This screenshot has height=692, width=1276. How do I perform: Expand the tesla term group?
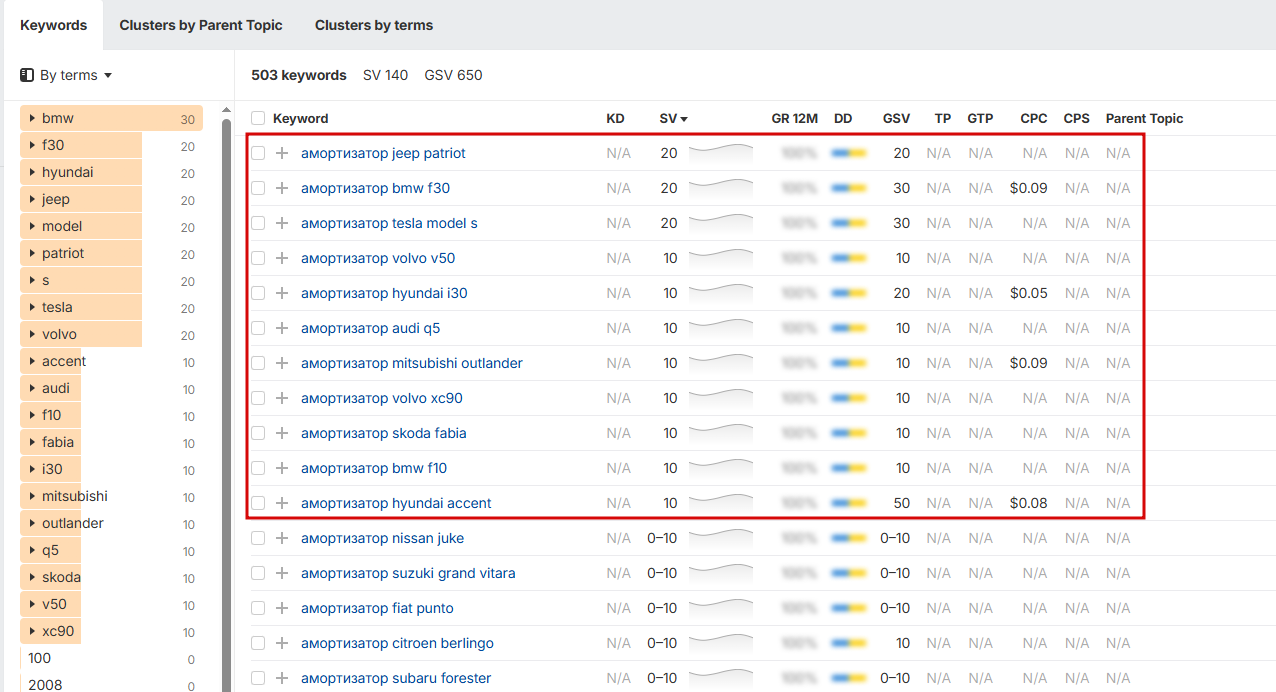[32, 307]
